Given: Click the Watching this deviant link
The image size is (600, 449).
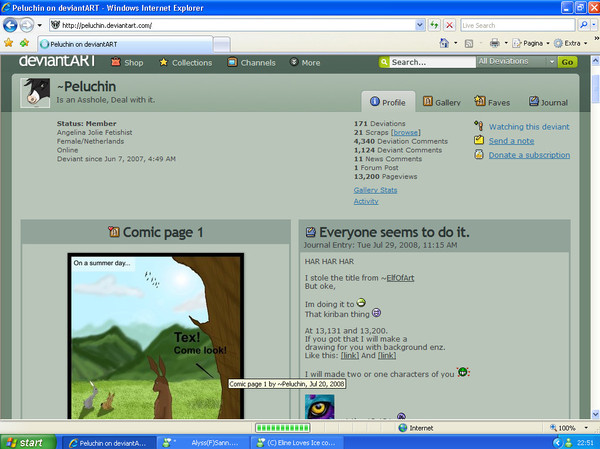Looking at the screenshot, I should coord(529,127).
